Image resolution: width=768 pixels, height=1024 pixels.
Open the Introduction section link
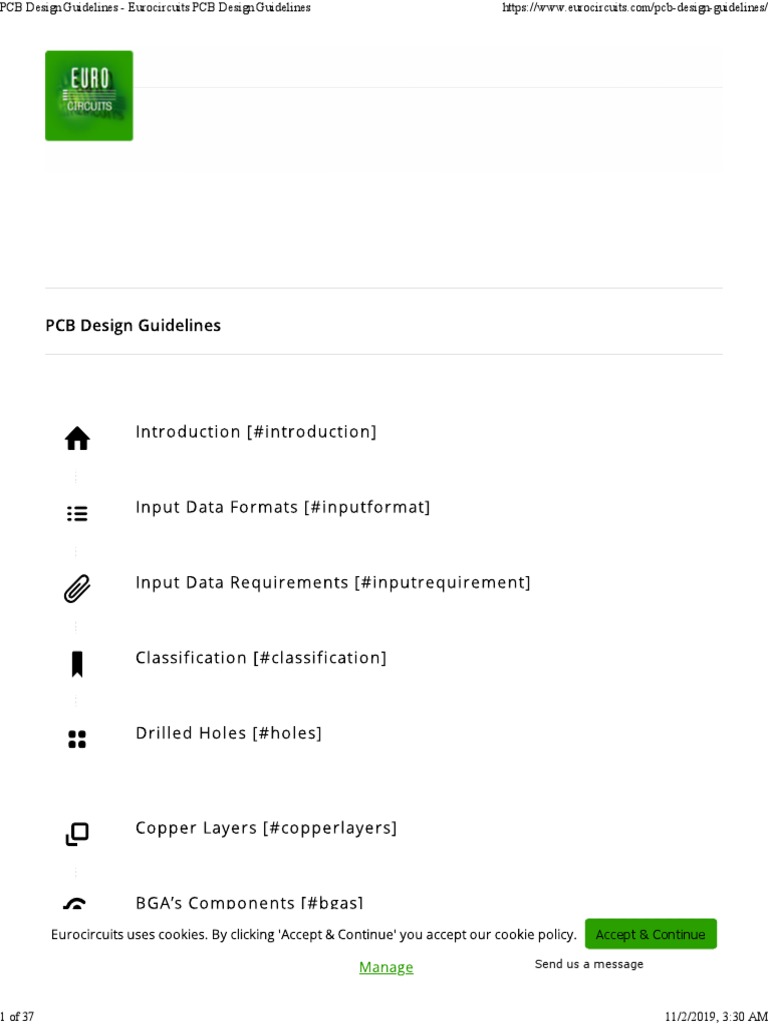(x=256, y=432)
